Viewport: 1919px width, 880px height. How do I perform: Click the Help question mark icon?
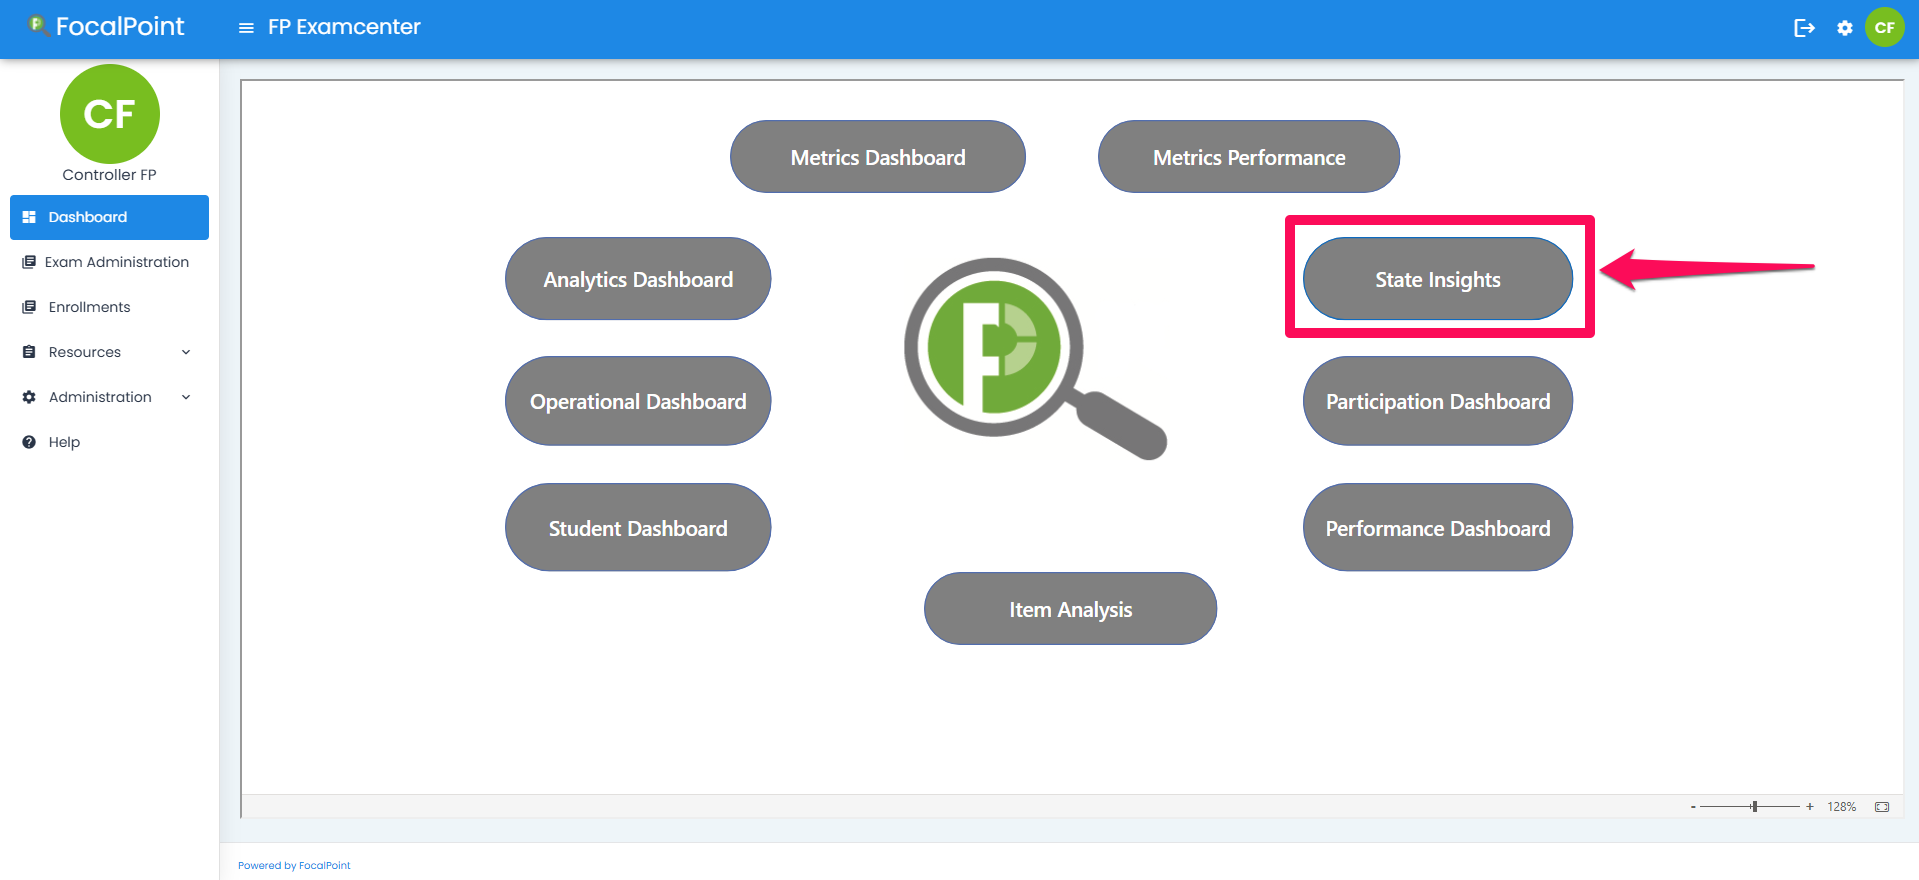tap(29, 442)
